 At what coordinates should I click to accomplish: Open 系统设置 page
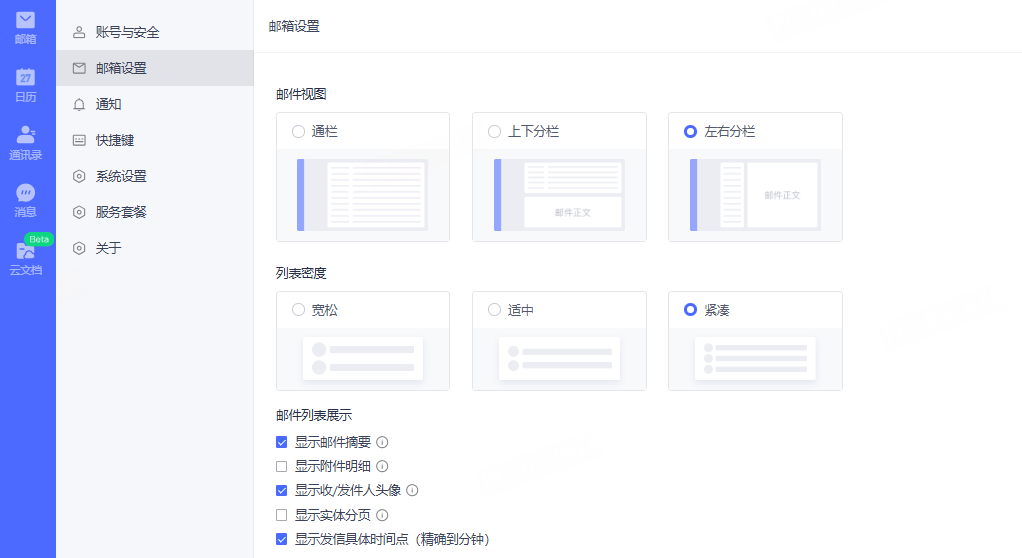pyautogui.click(x=154, y=176)
